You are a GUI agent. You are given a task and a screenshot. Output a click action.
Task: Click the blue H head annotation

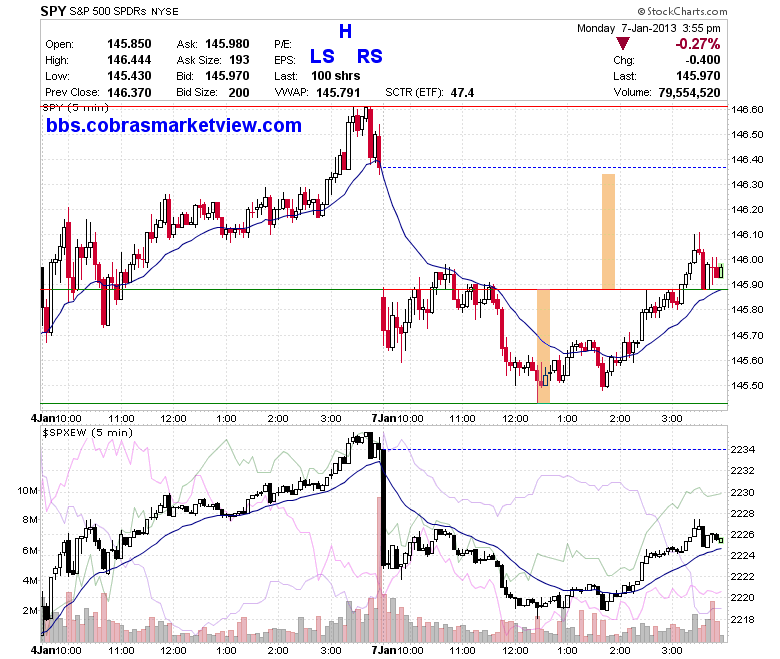click(x=345, y=31)
